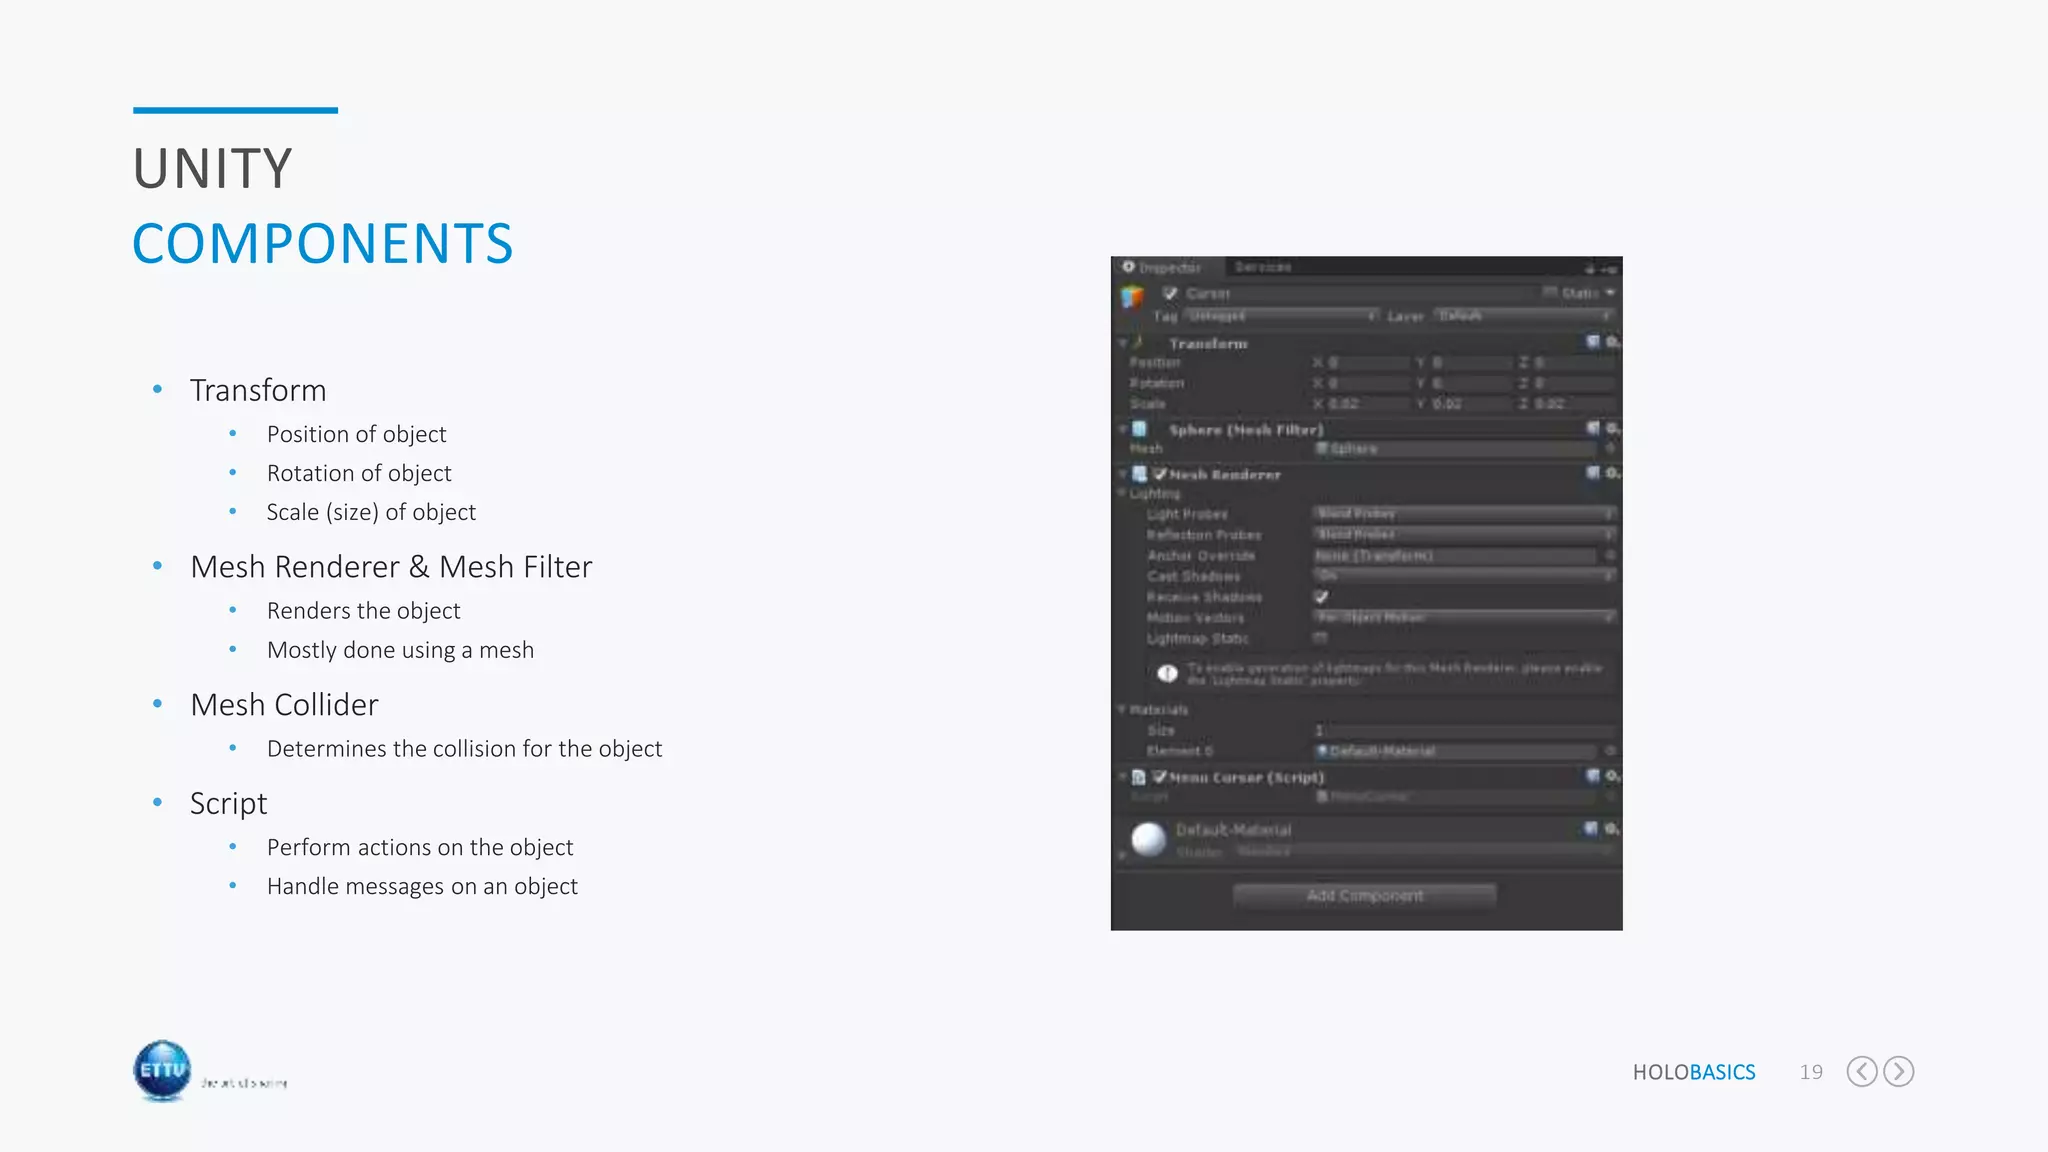Go to previous slide arrow

click(x=1861, y=1071)
